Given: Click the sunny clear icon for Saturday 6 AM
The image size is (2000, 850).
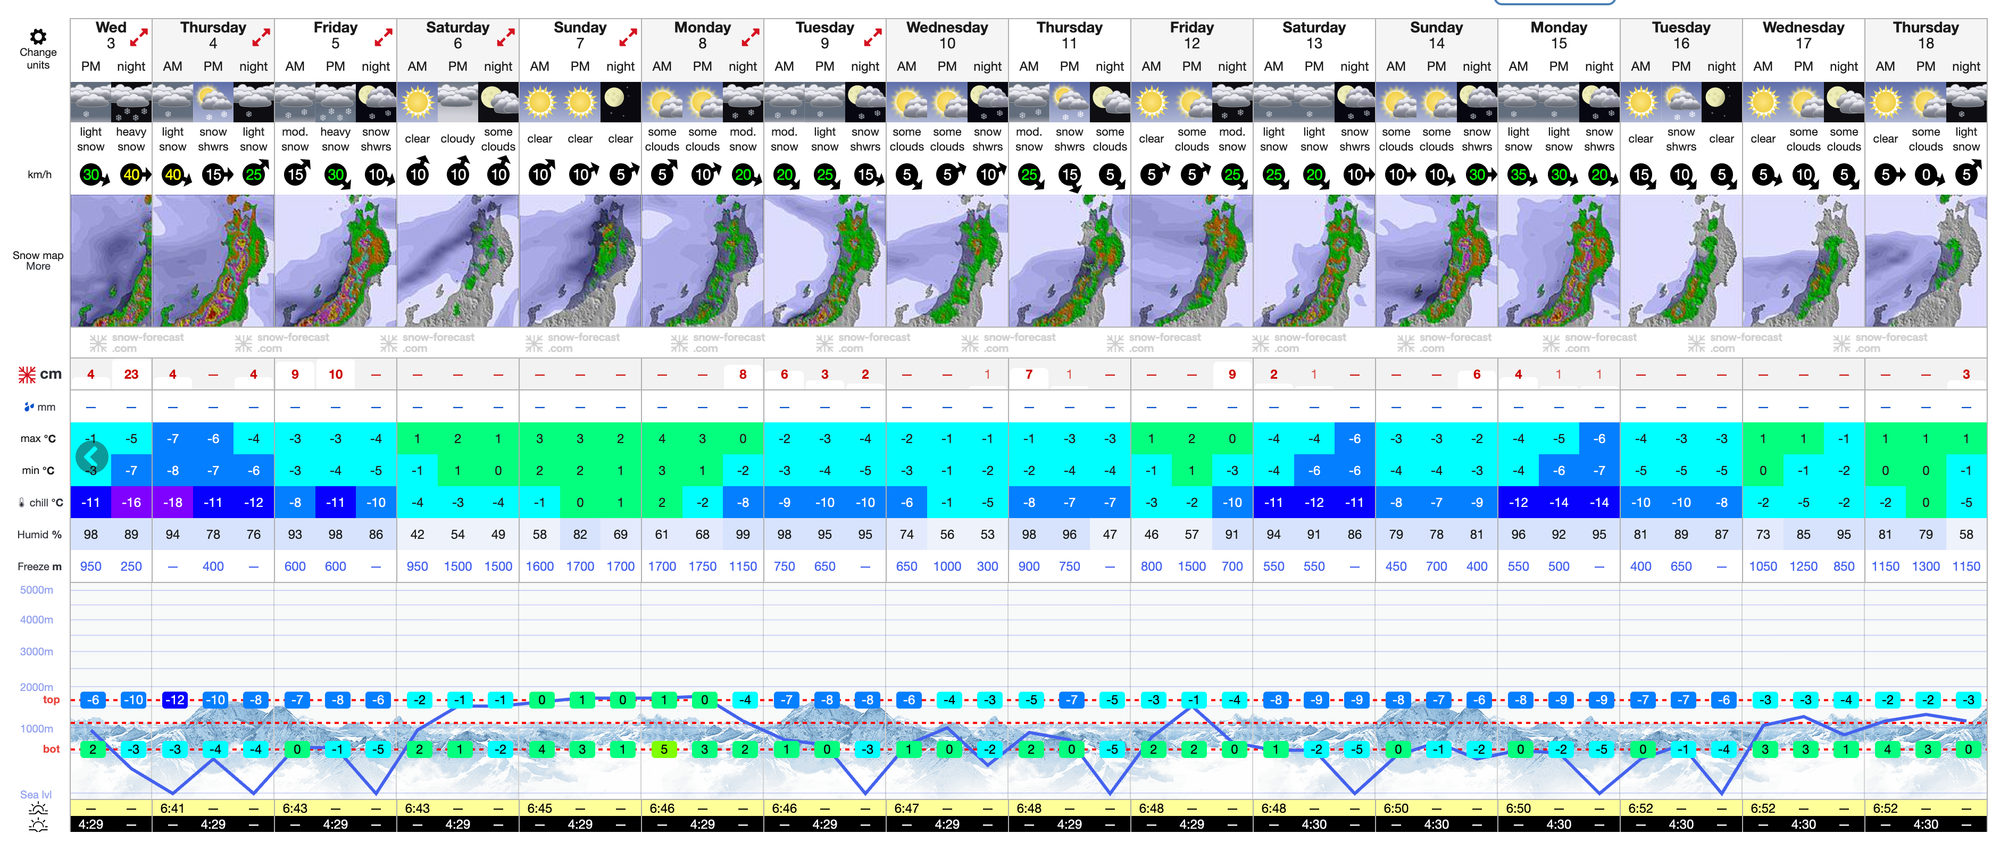Looking at the screenshot, I should coord(417,102).
